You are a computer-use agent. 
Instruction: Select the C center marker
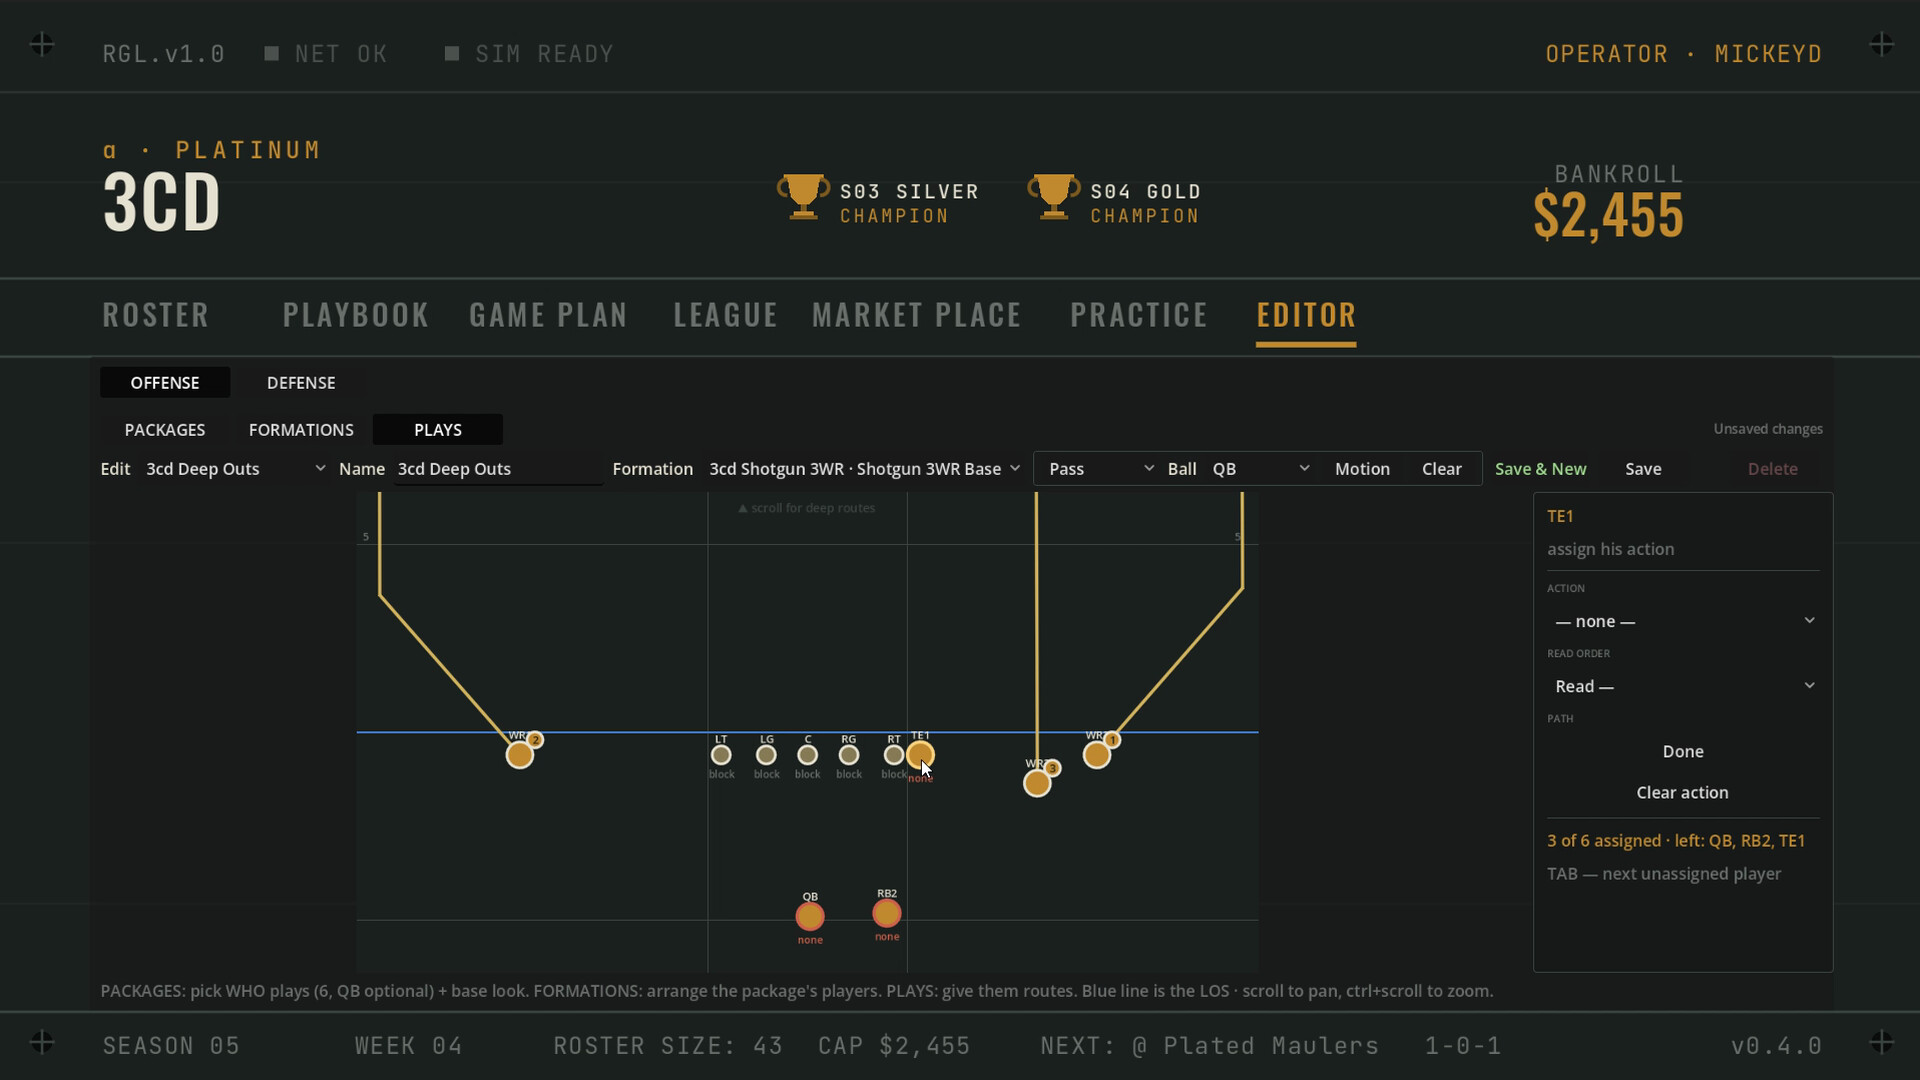(x=808, y=755)
